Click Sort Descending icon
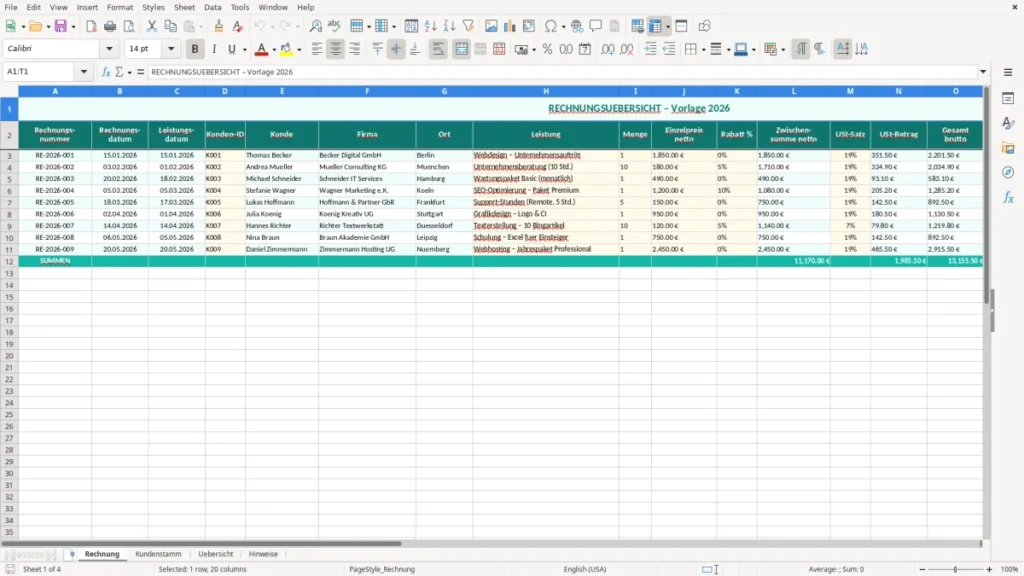 point(449,26)
